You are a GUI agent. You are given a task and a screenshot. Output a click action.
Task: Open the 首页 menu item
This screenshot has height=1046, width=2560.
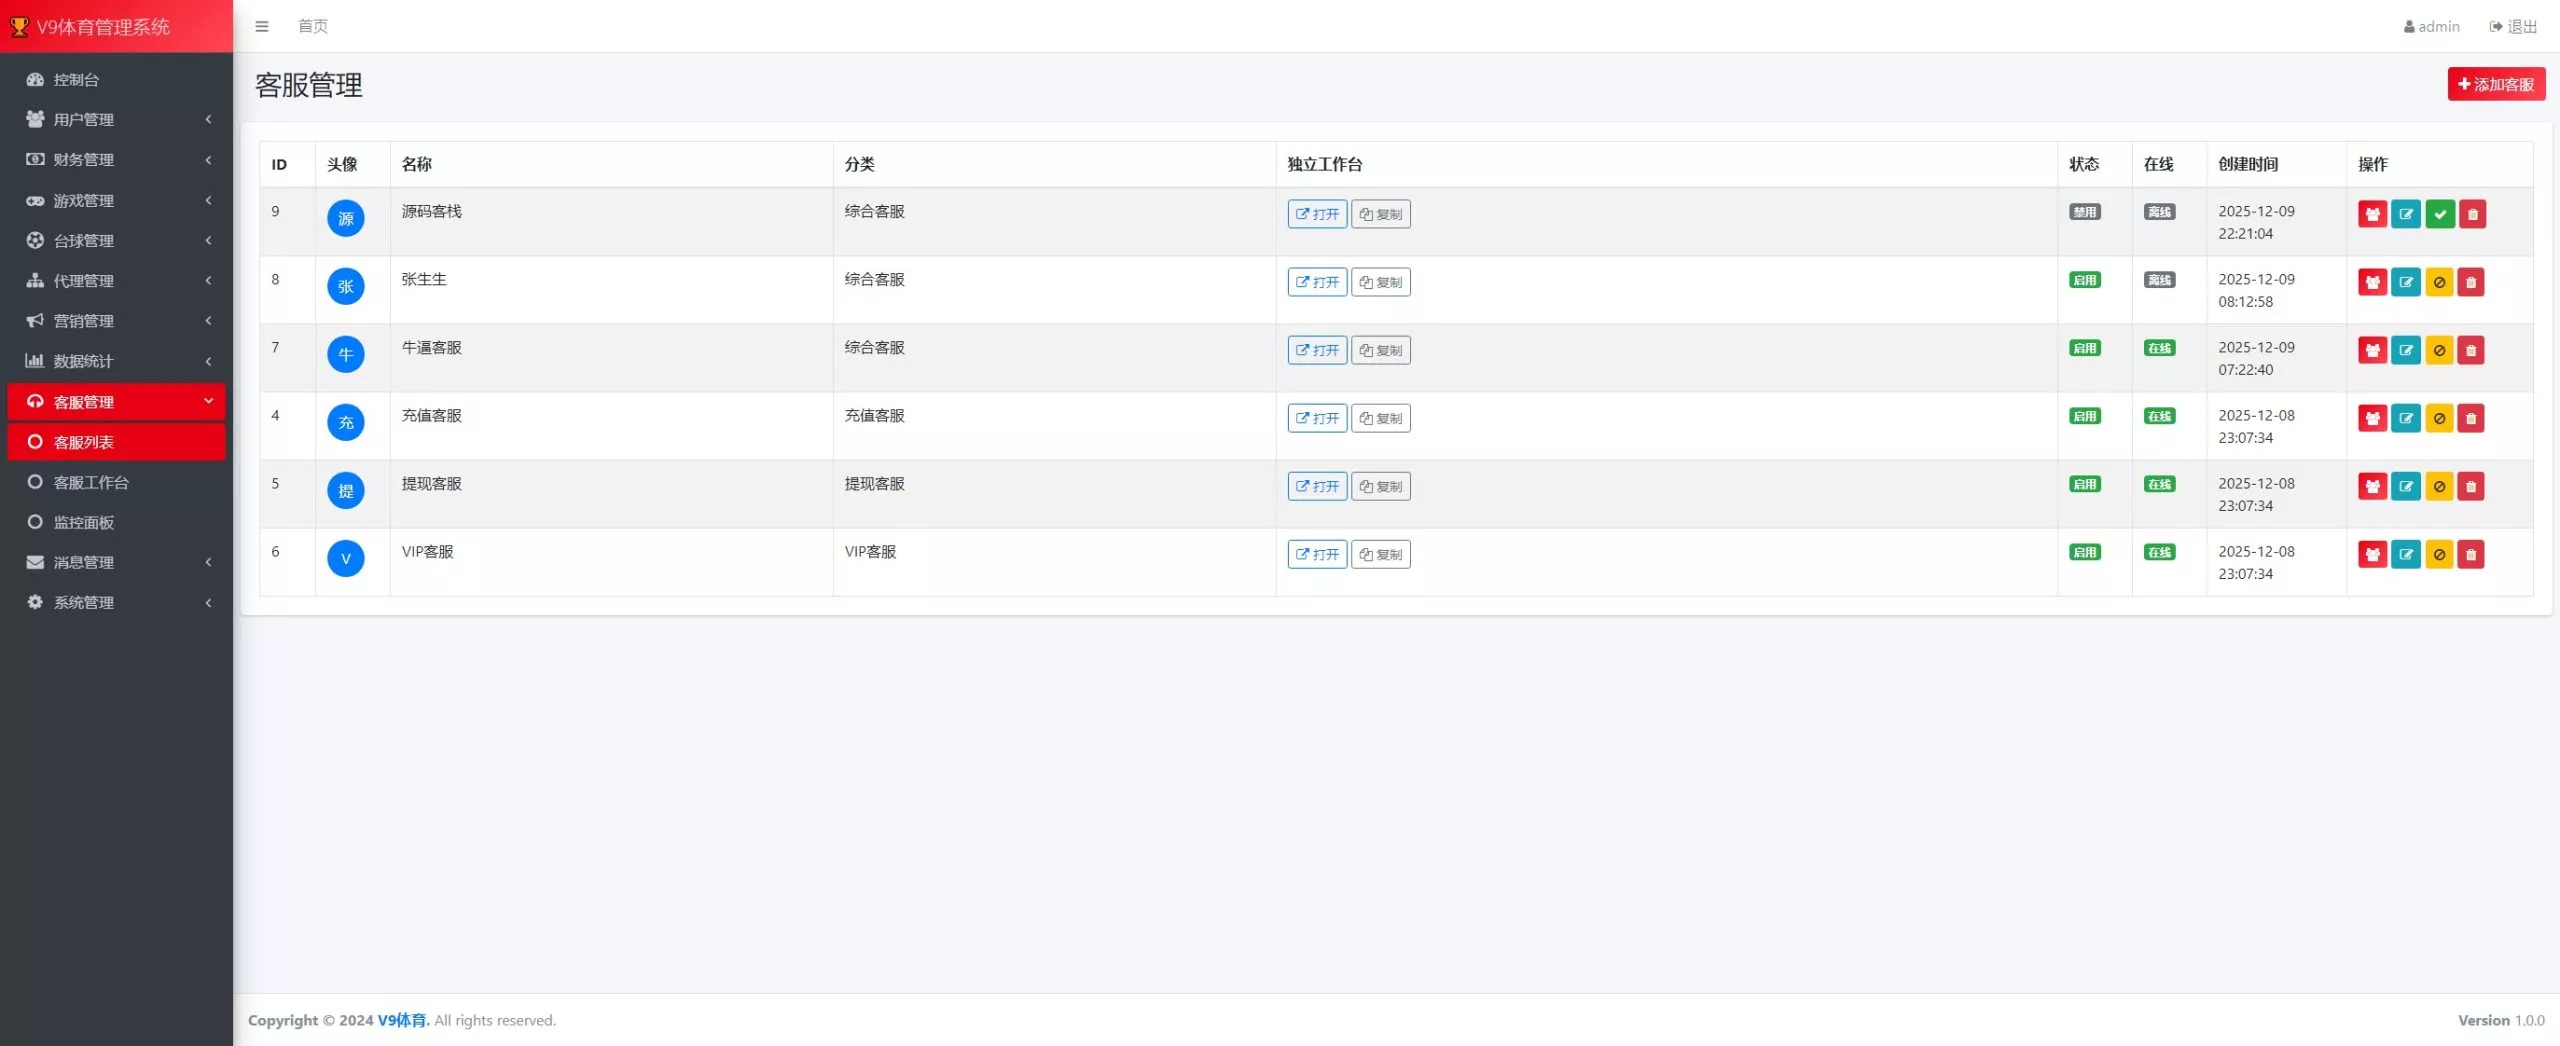pos(311,26)
